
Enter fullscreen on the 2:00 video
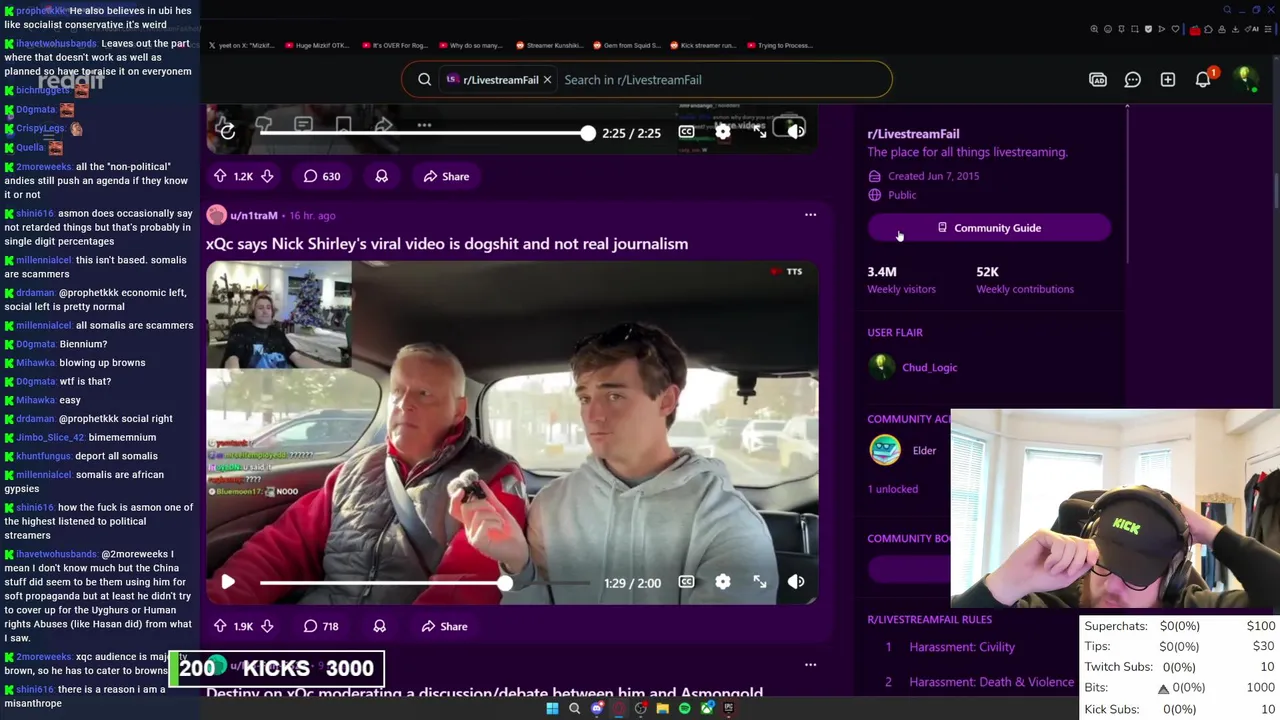click(x=760, y=582)
